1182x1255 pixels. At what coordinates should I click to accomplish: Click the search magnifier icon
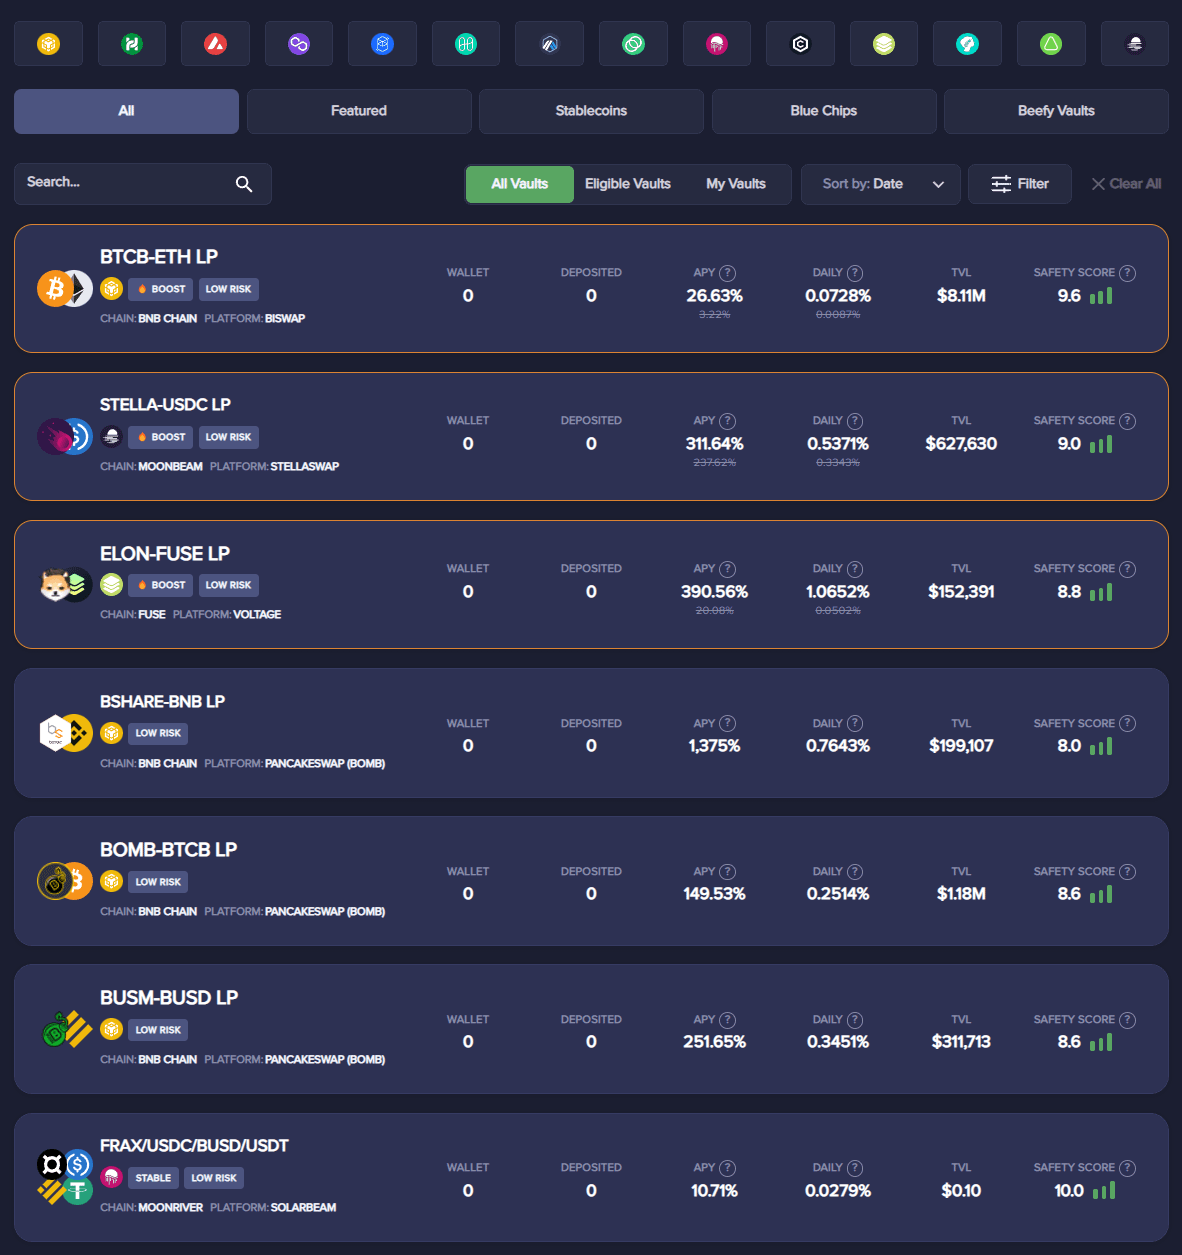(x=244, y=184)
